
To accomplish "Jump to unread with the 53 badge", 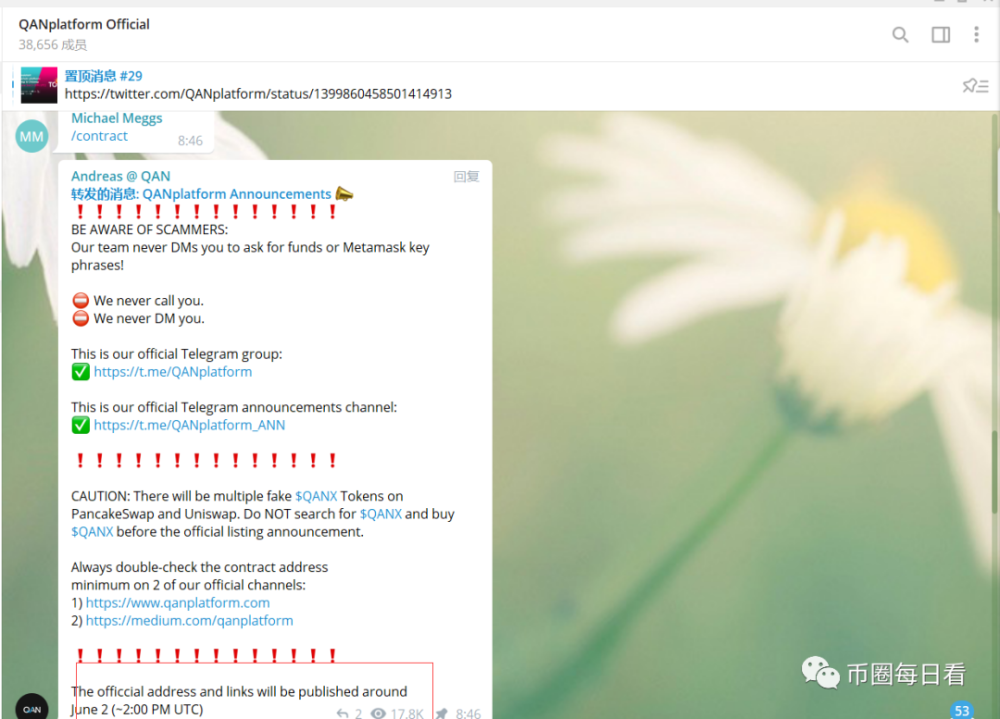I will point(962,710).
